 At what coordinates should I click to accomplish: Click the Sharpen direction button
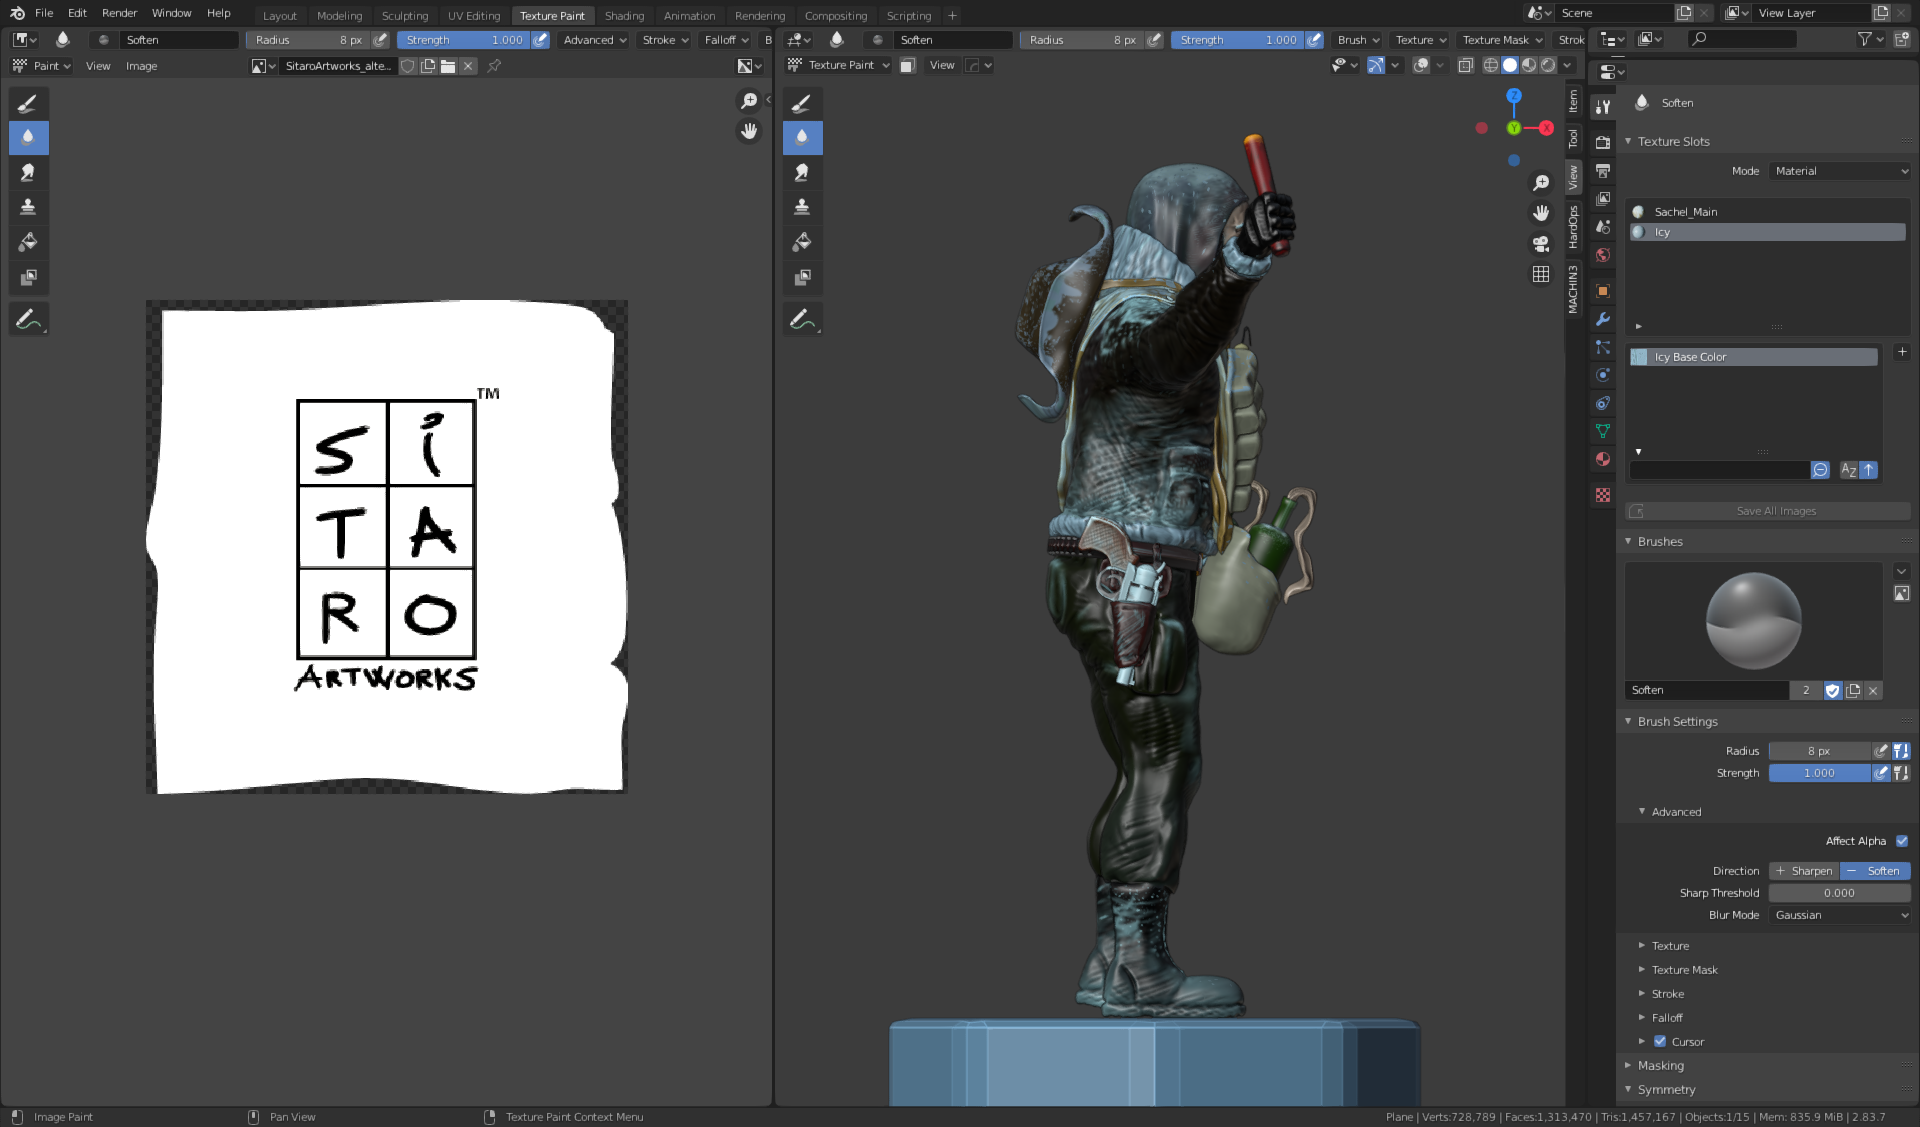click(x=1803, y=870)
